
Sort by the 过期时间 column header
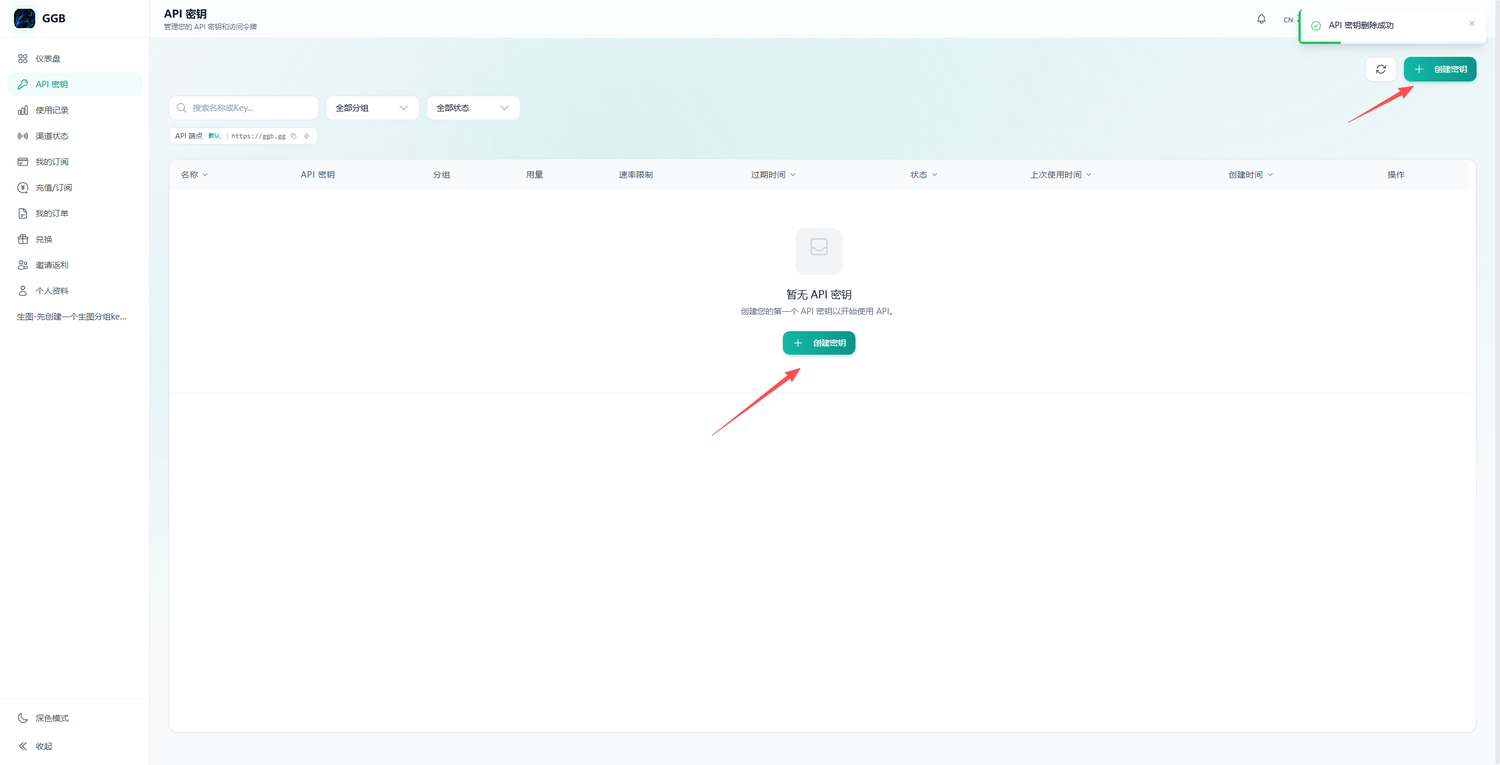773,175
